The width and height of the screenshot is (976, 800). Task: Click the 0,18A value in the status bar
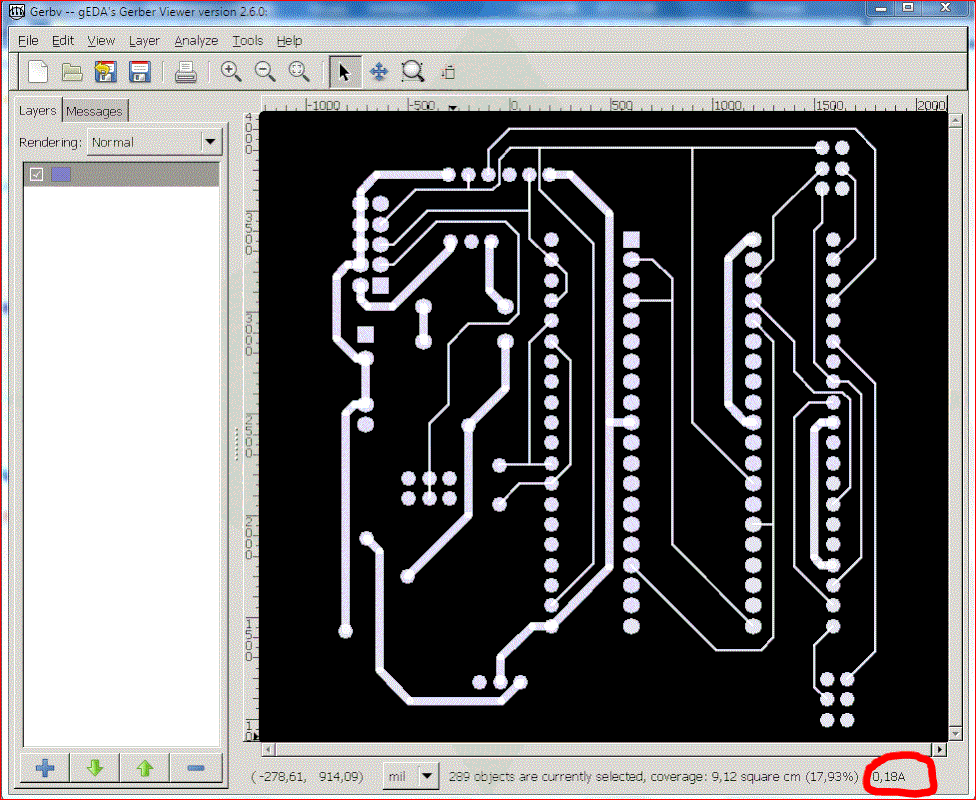[889, 777]
